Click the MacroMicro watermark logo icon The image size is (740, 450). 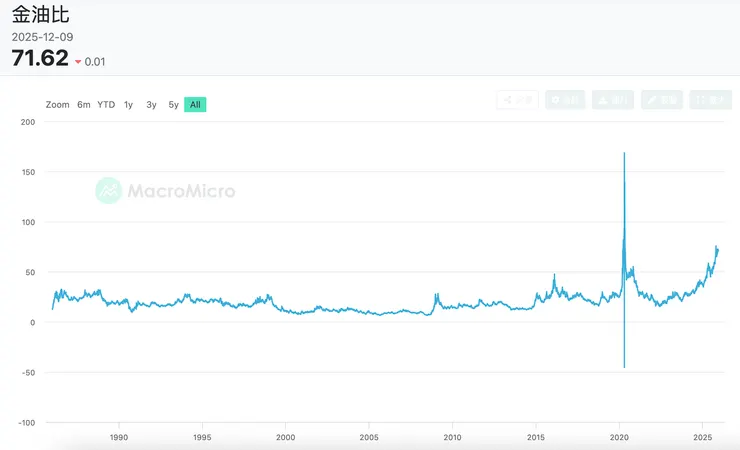coord(108,190)
